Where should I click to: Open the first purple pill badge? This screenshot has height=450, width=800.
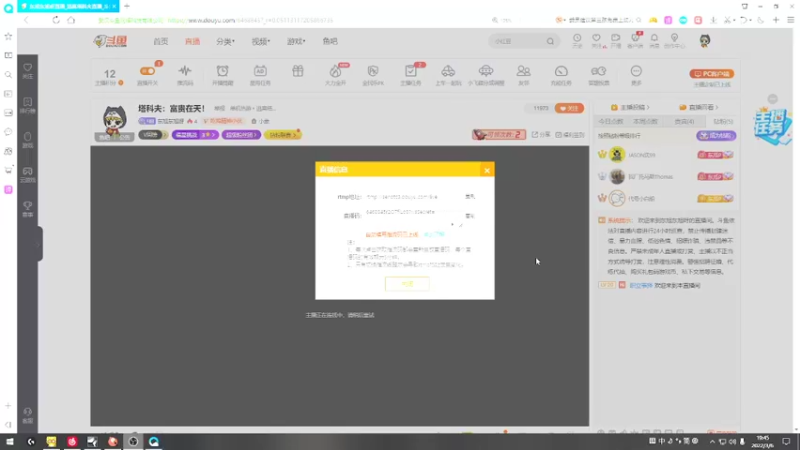(195, 135)
